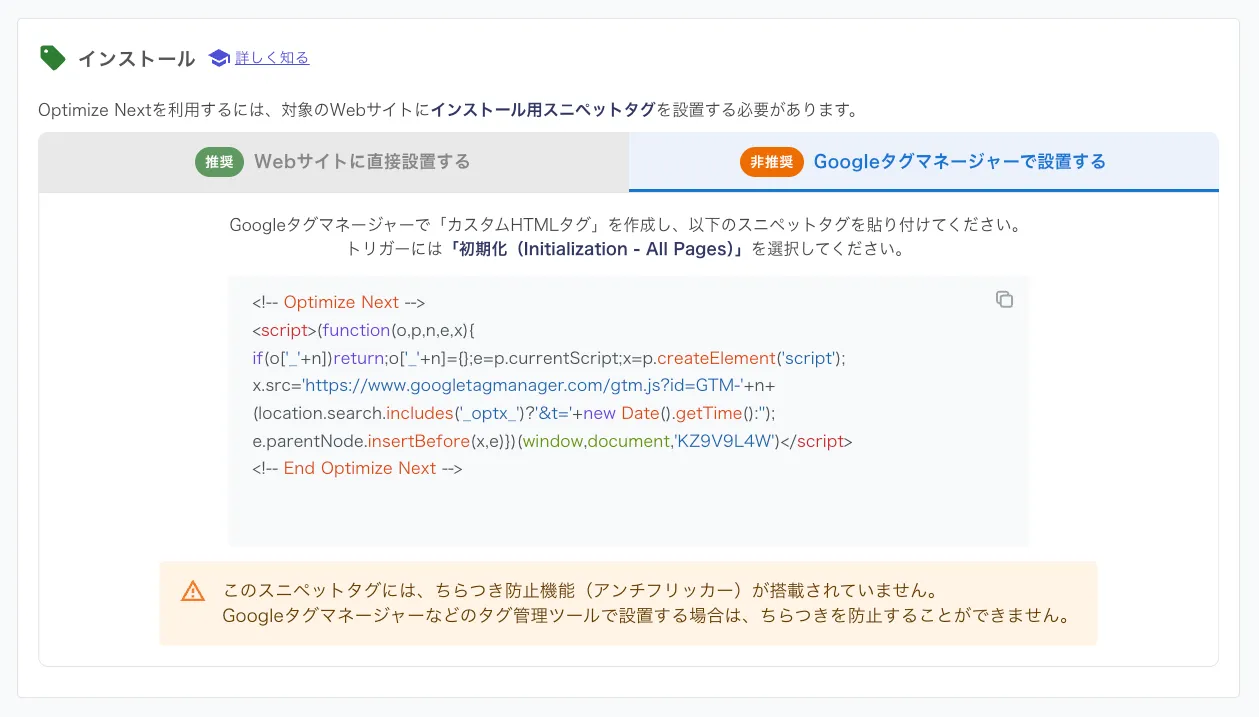Click the googletagmanager.com URL in the code
The height and width of the screenshot is (717, 1259).
pos(524,386)
